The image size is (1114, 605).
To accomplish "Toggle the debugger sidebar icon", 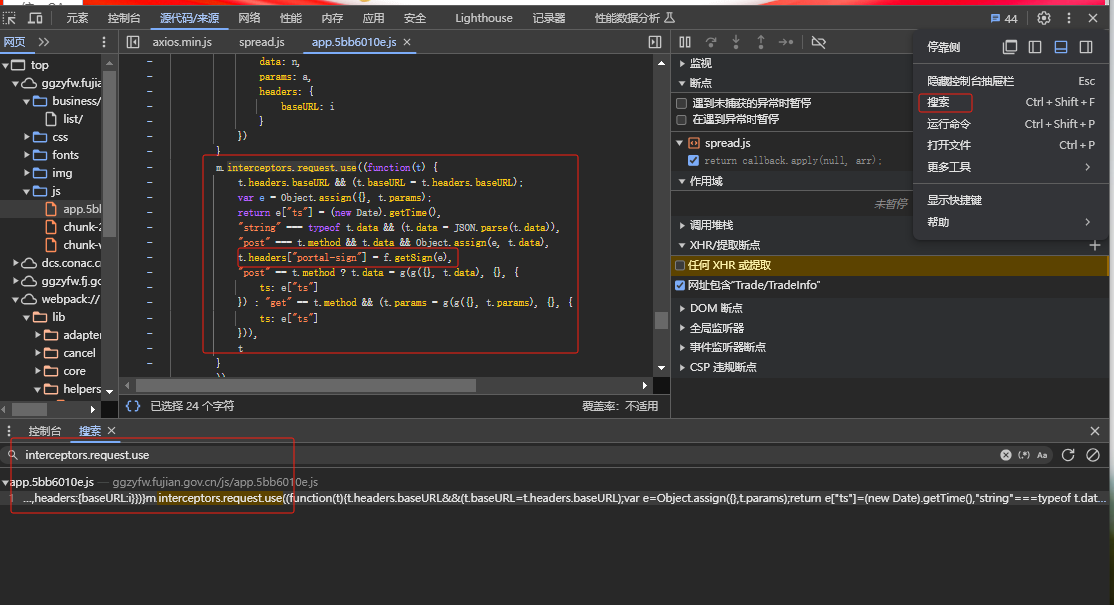I will [655, 42].
